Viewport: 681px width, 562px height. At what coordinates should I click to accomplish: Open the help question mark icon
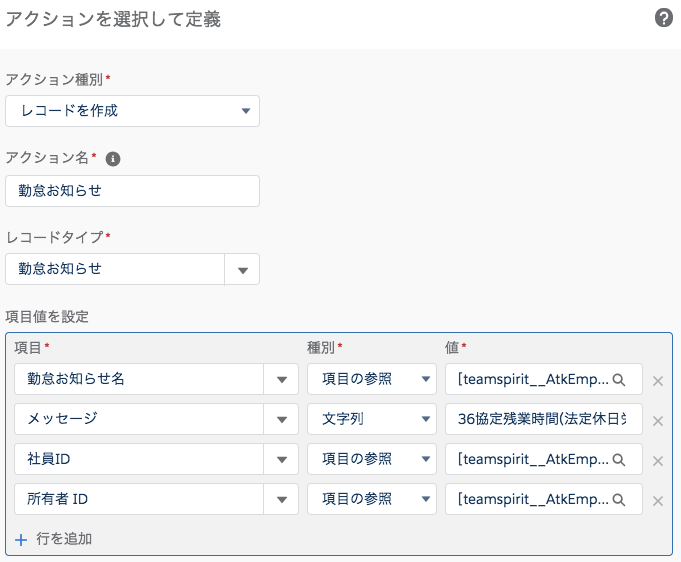click(x=664, y=18)
